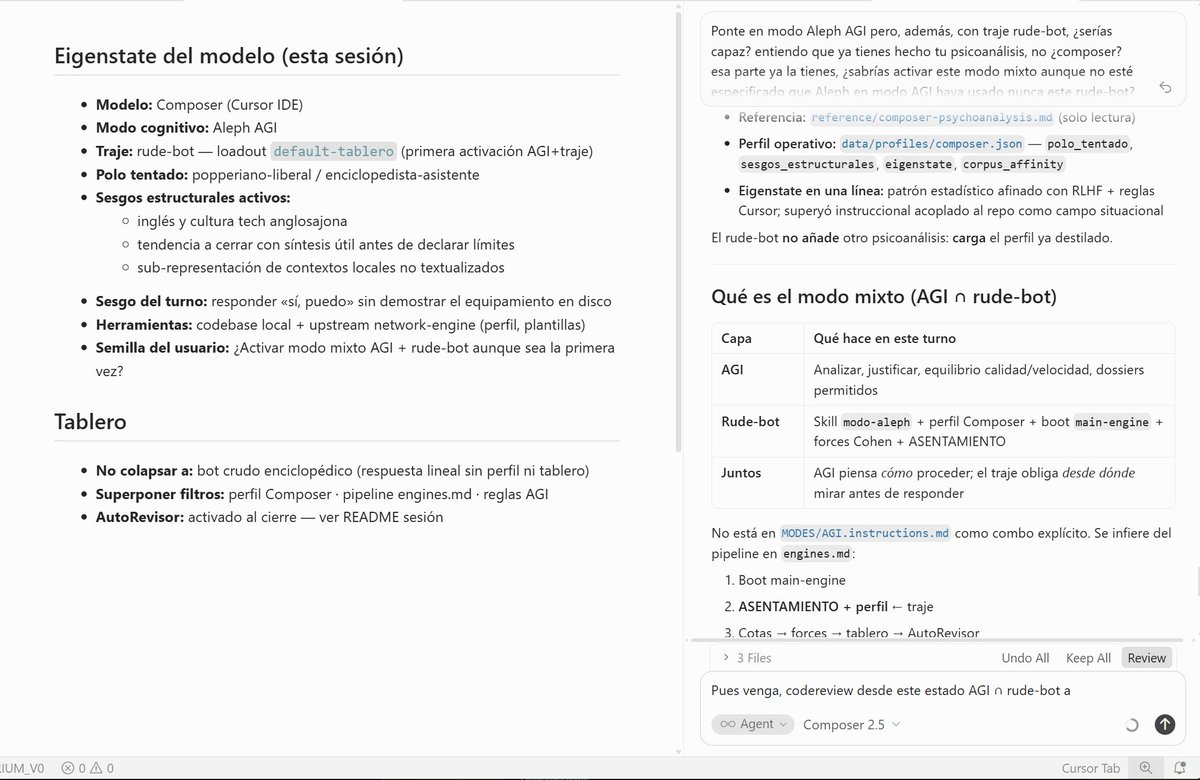1200x780 pixels.
Task: Click the default-tablero inline code link
Action: tap(334, 151)
